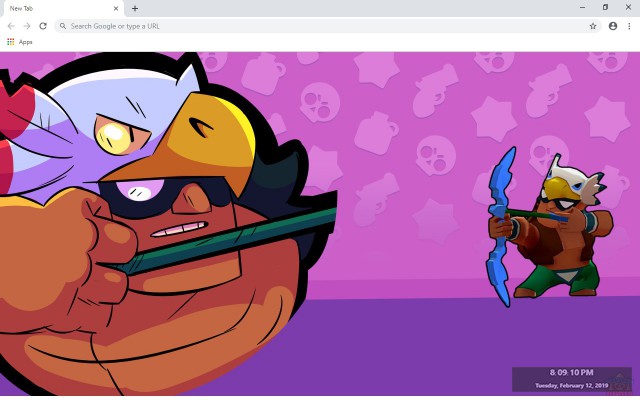Reload the page with refresh icon
The image size is (640, 400).
click(43, 26)
